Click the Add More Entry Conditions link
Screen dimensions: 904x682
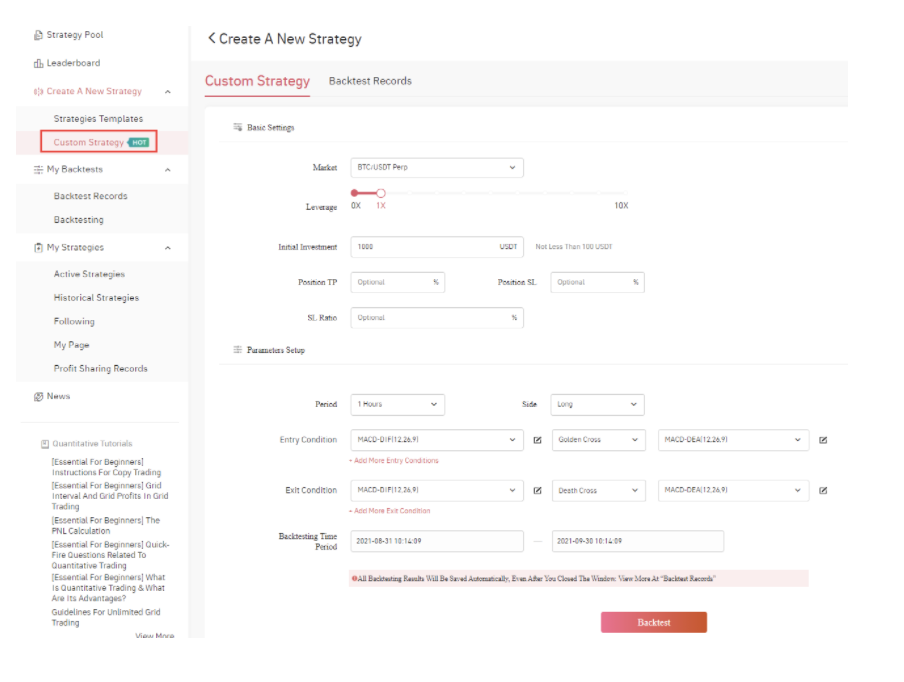tap(394, 461)
